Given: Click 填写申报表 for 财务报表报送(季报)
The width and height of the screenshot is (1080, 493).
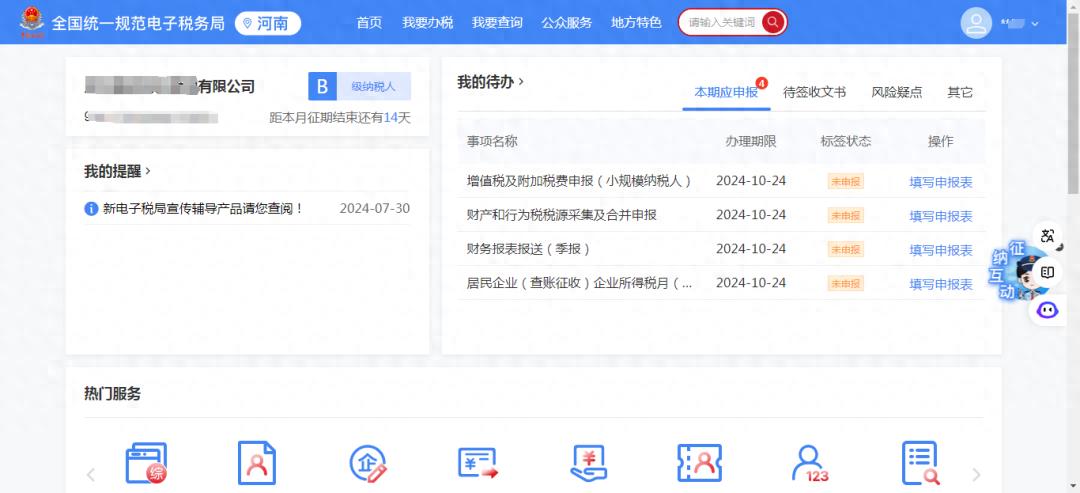Looking at the screenshot, I should point(941,250).
